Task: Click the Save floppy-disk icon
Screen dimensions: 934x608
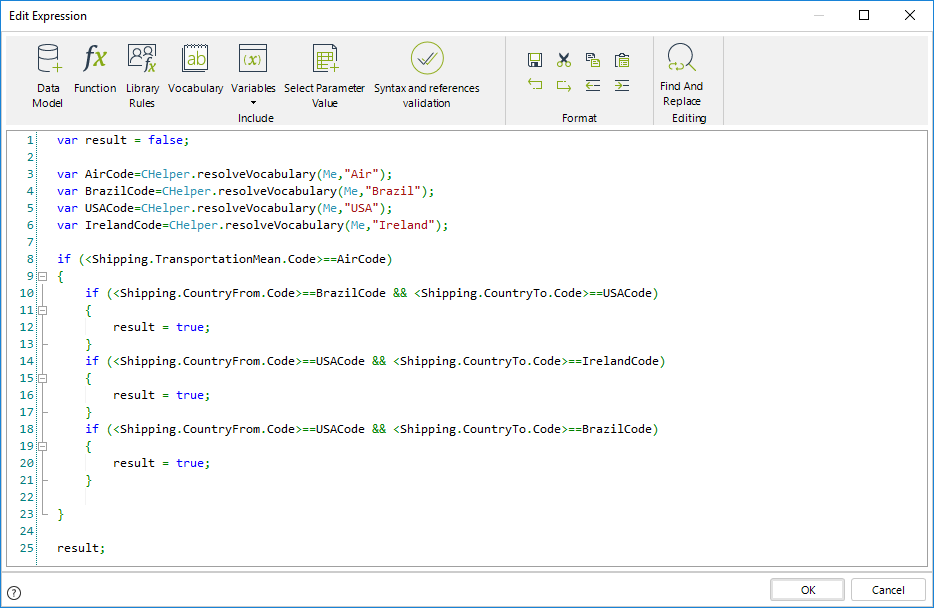Action: pos(535,60)
